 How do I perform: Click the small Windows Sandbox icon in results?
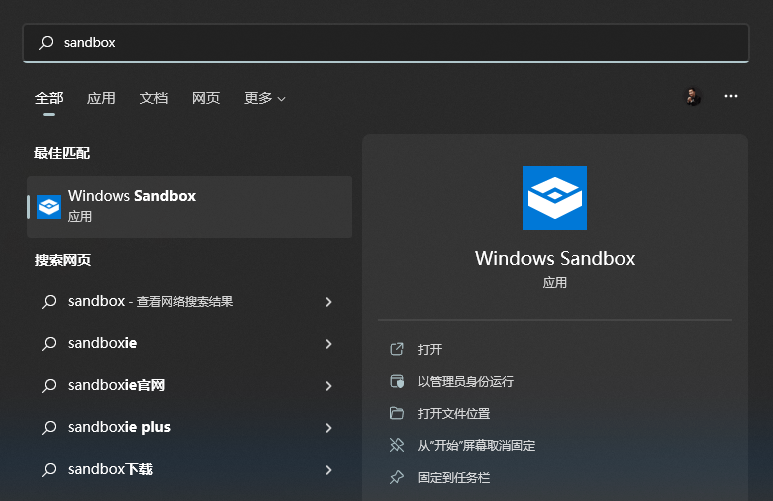click(x=49, y=207)
